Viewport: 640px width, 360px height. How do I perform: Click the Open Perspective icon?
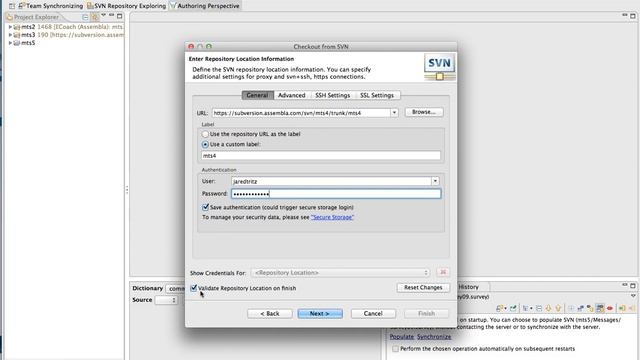pos(11,6)
